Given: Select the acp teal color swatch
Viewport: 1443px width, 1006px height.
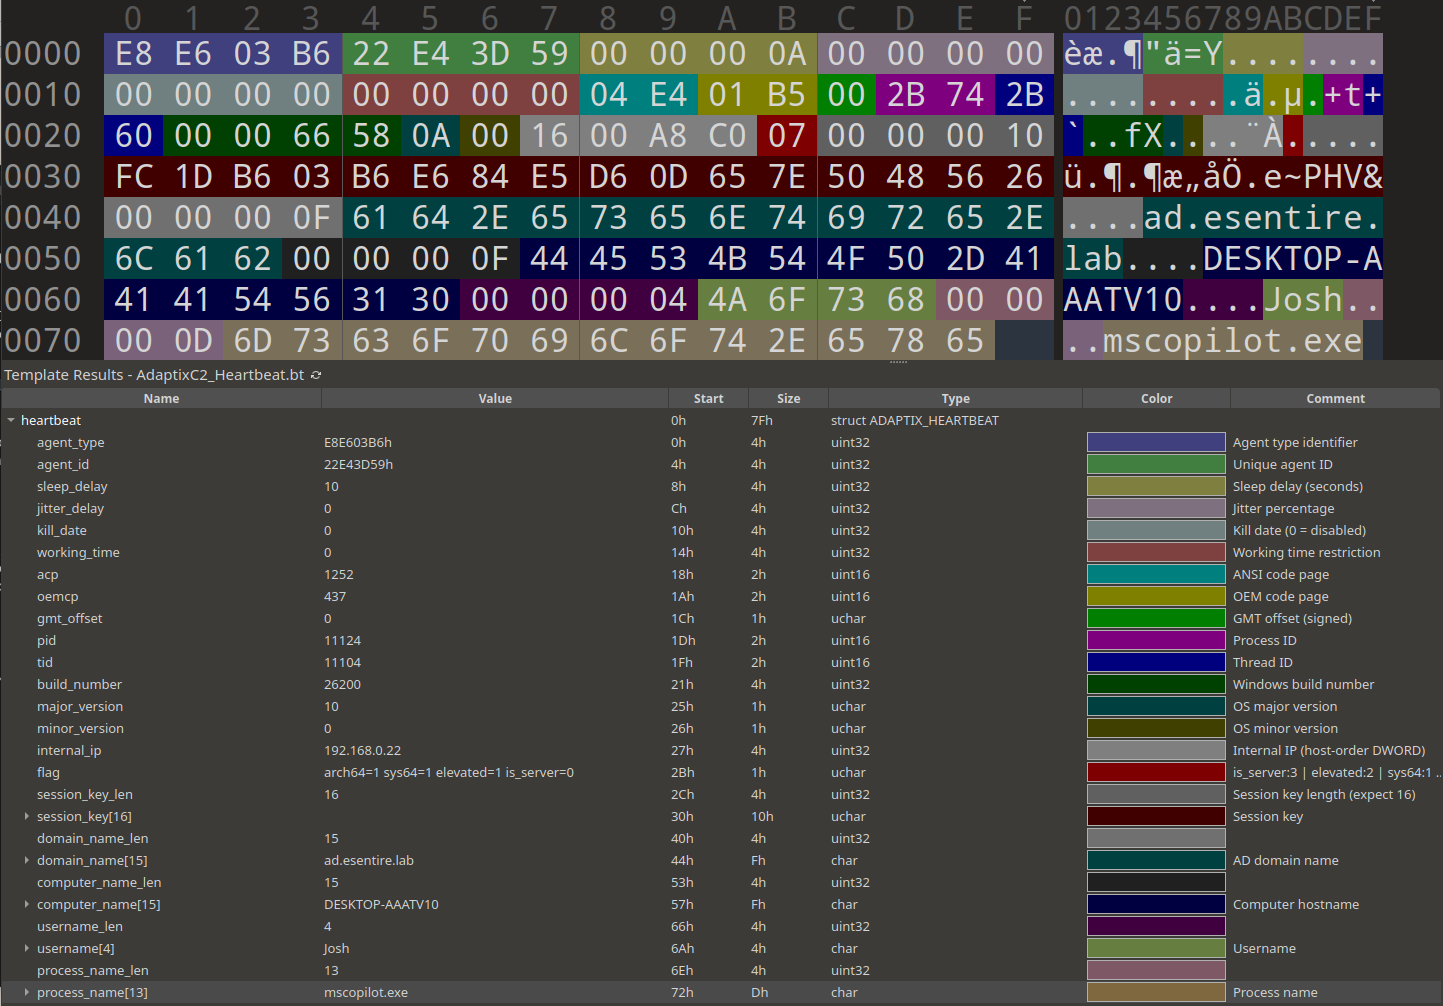Looking at the screenshot, I should coord(1156,574).
